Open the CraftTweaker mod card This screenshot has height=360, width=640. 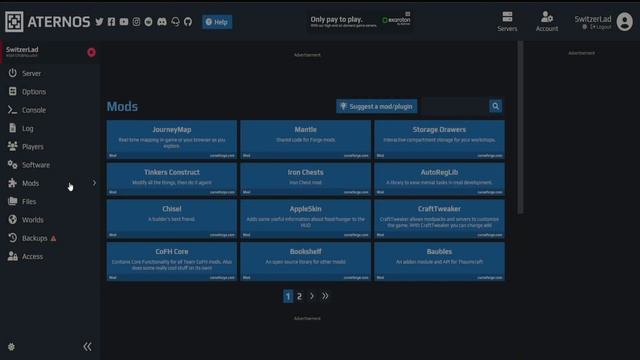click(439, 218)
